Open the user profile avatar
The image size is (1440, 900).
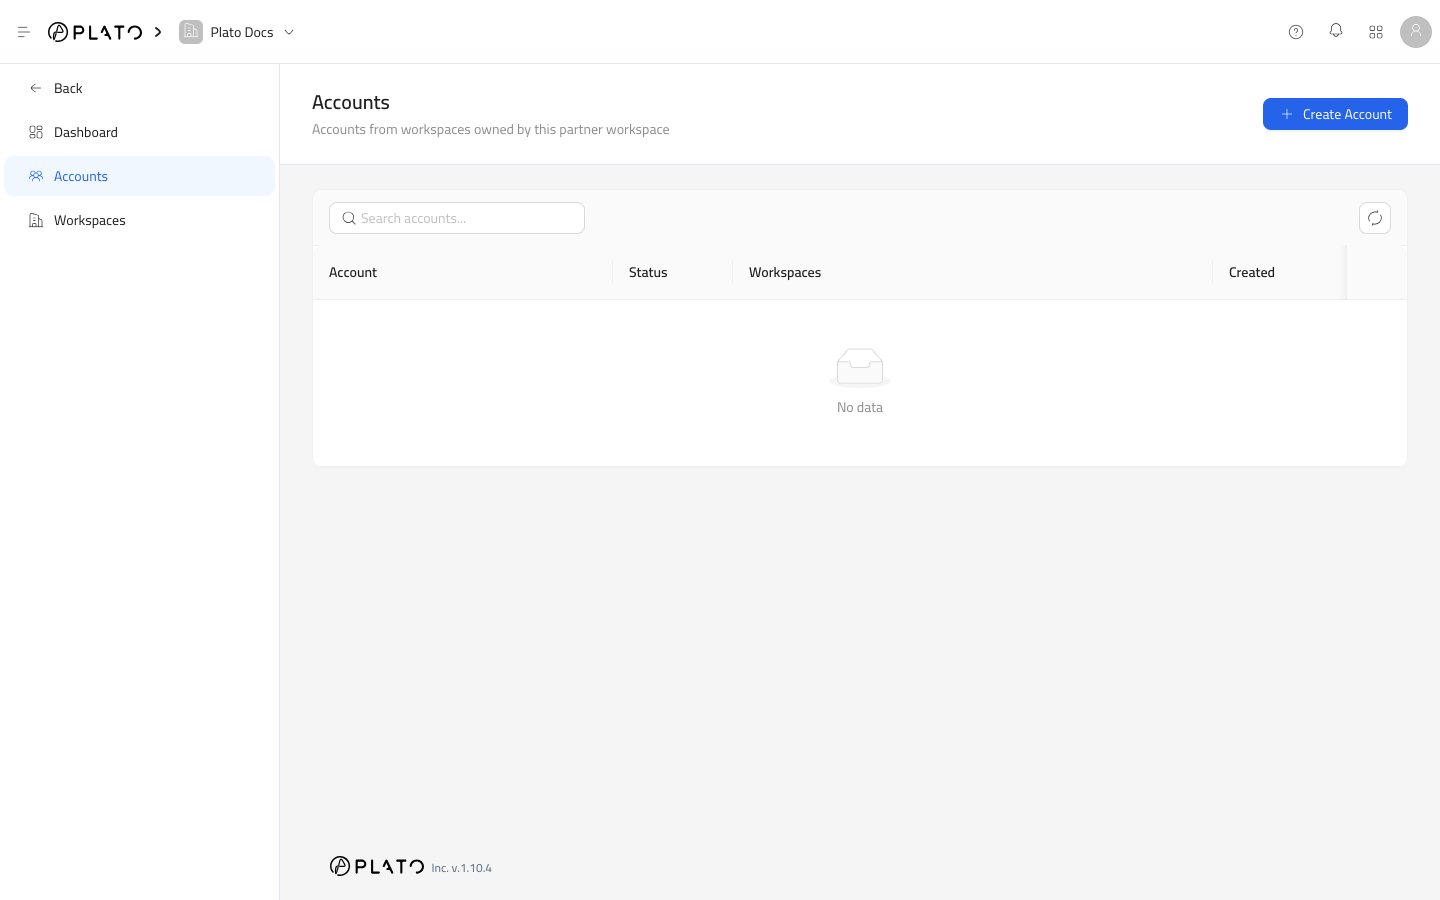click(1416, 32)
